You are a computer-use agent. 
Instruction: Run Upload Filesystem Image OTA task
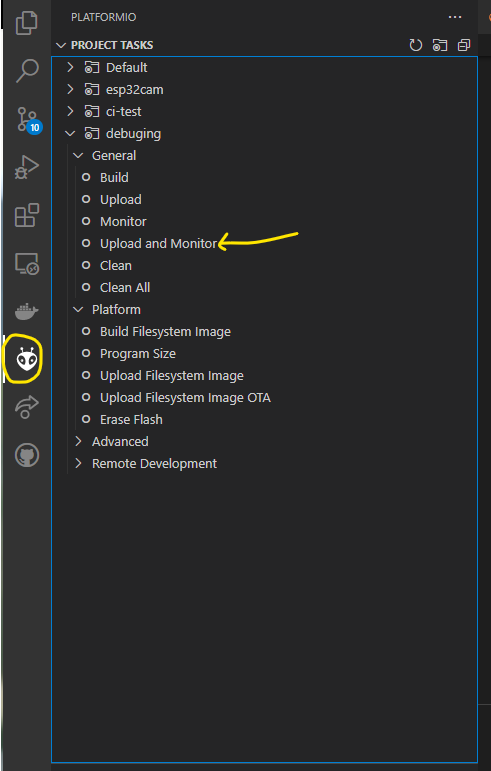185,398
